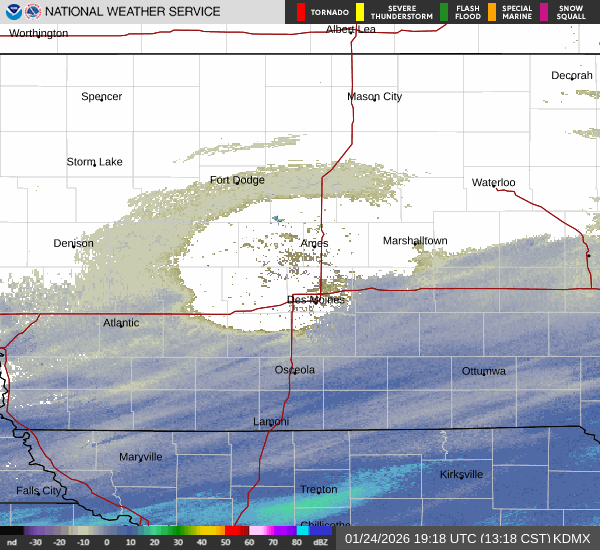The image size is (600, 550).
Task: Click the green Flash Flood legend swatch
Action: pyautogui.click(x=443, y=12)
